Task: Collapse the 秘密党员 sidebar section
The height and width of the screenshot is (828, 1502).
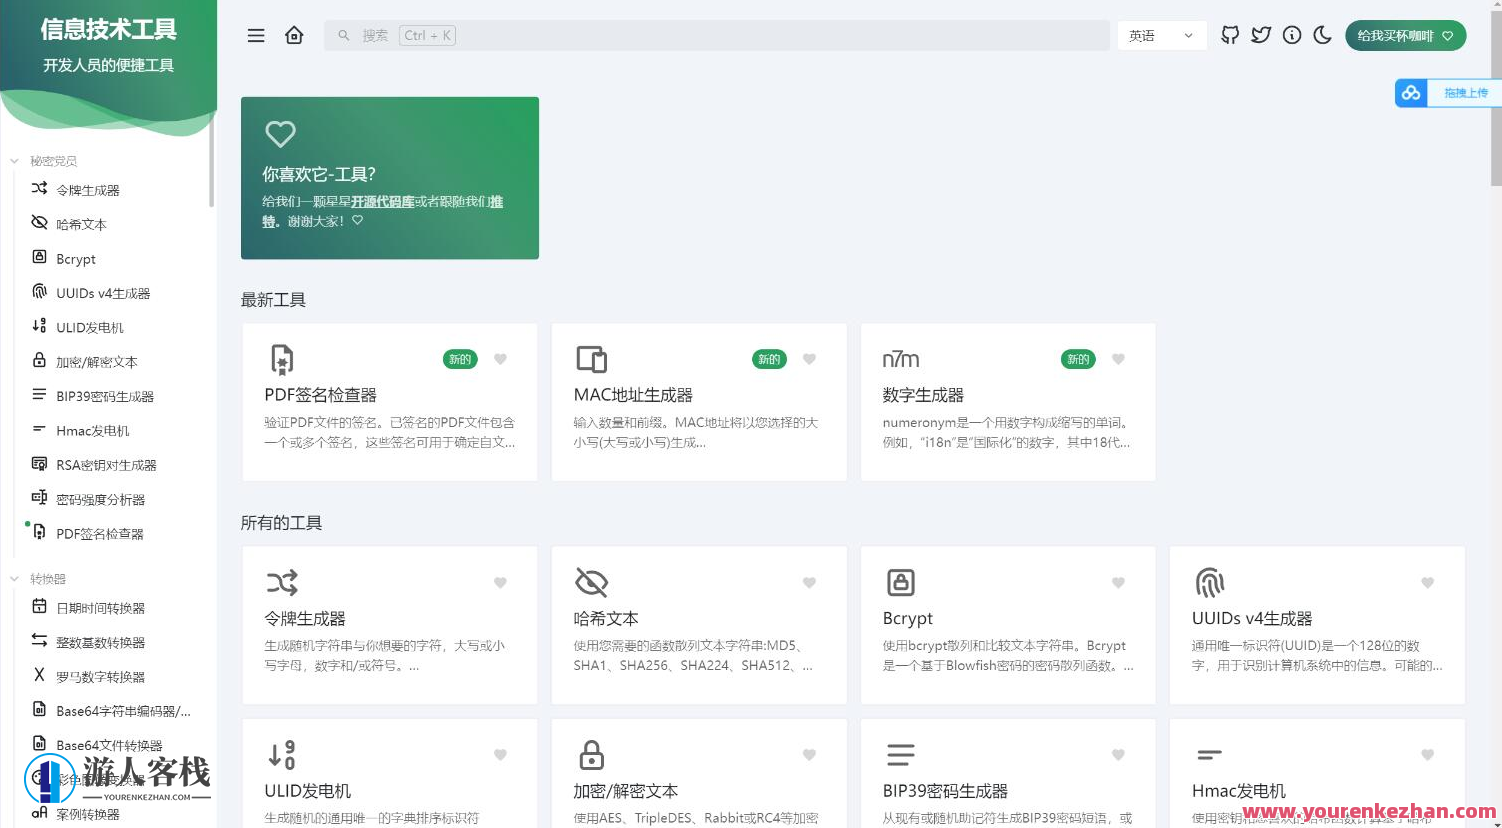Action: point(14,160)
